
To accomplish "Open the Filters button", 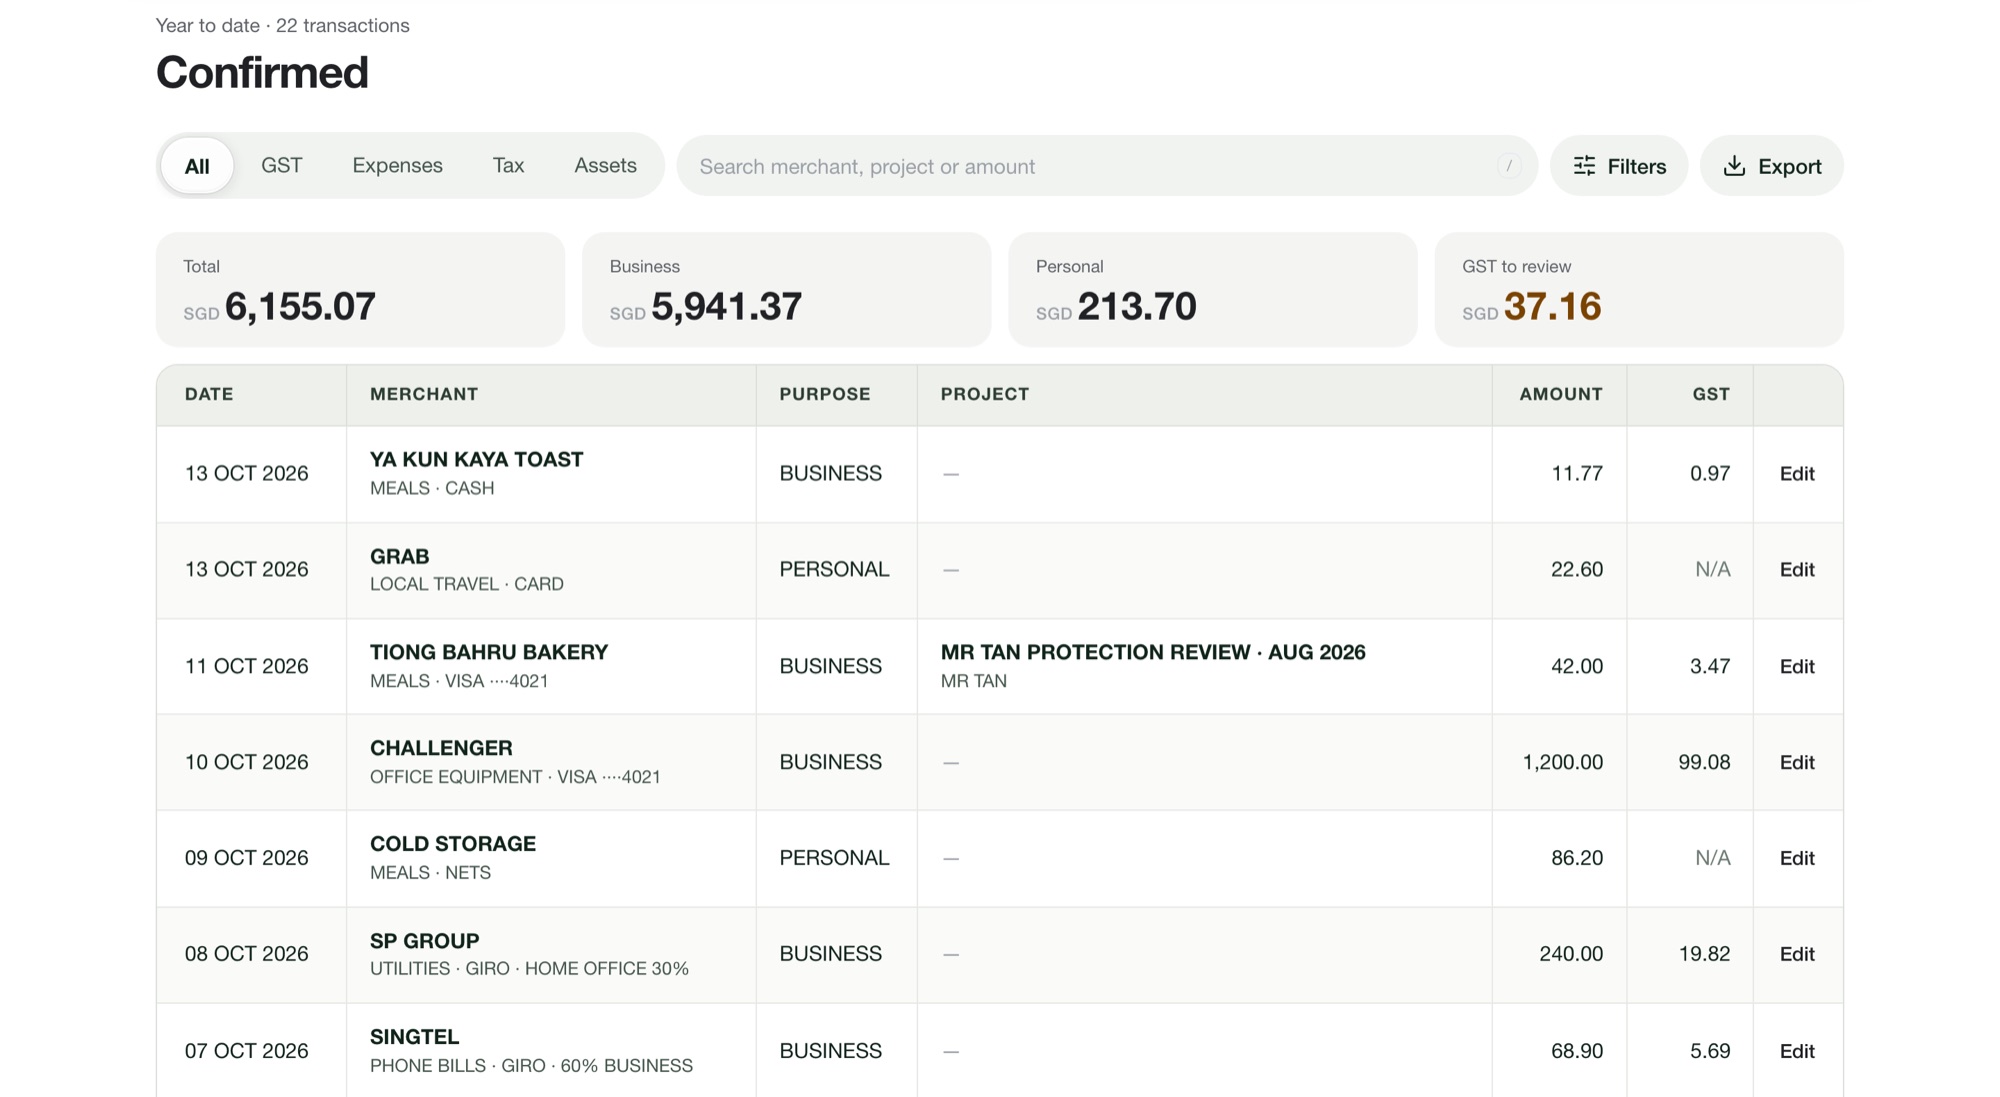I will (1619, 166).
